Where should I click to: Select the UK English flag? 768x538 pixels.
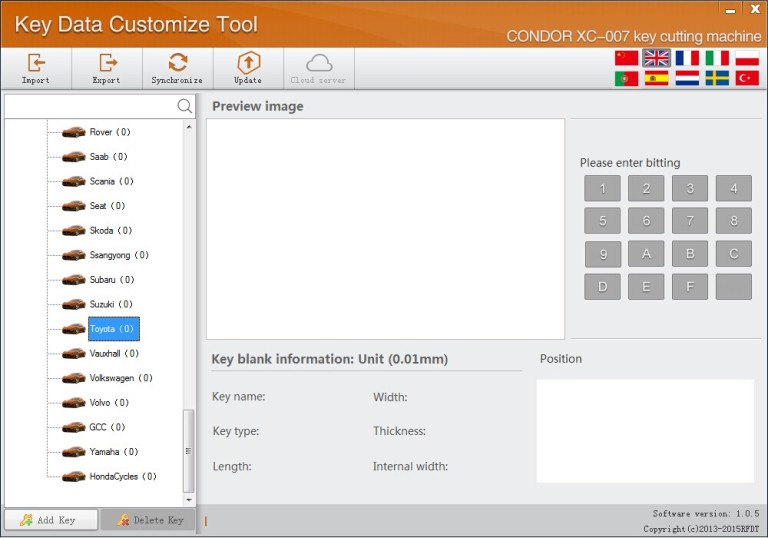click(x=656, y=58)
